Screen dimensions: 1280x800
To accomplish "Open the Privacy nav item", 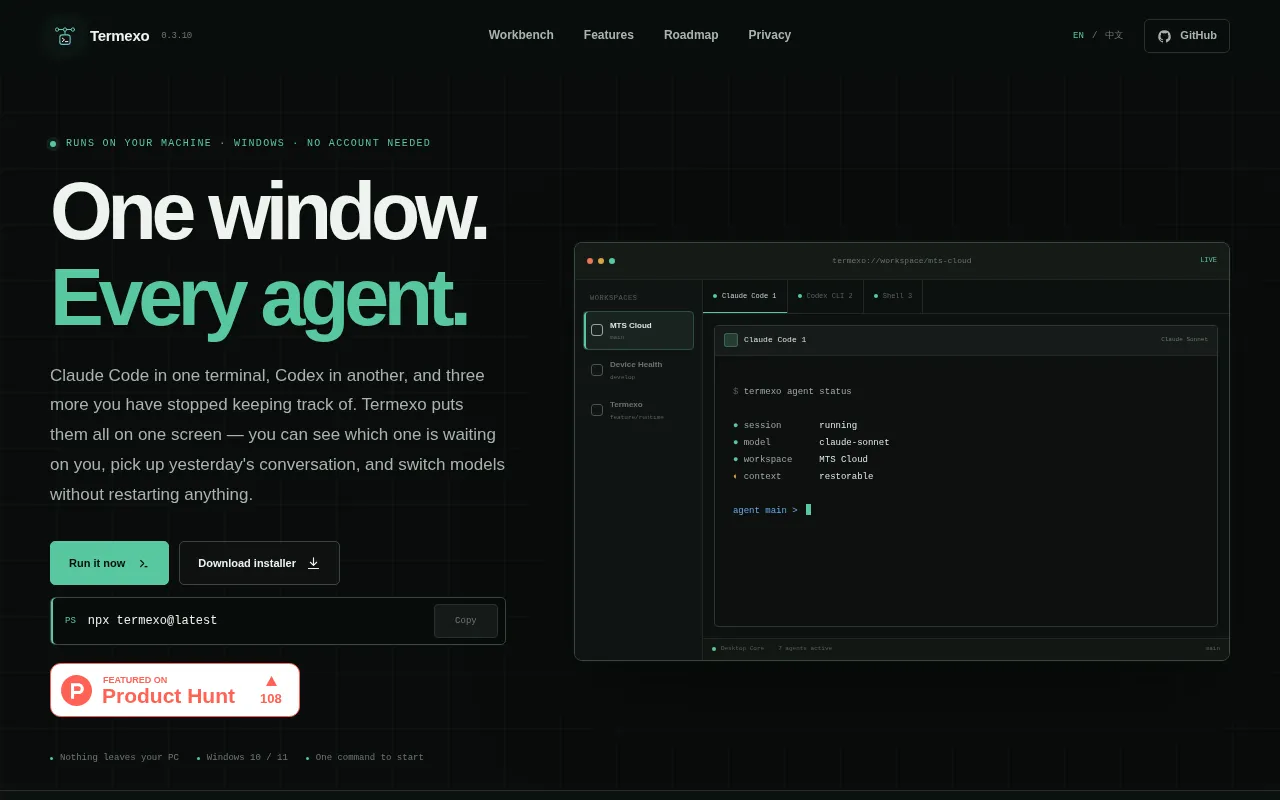I will pyautogui.click(x=770, y=35).
